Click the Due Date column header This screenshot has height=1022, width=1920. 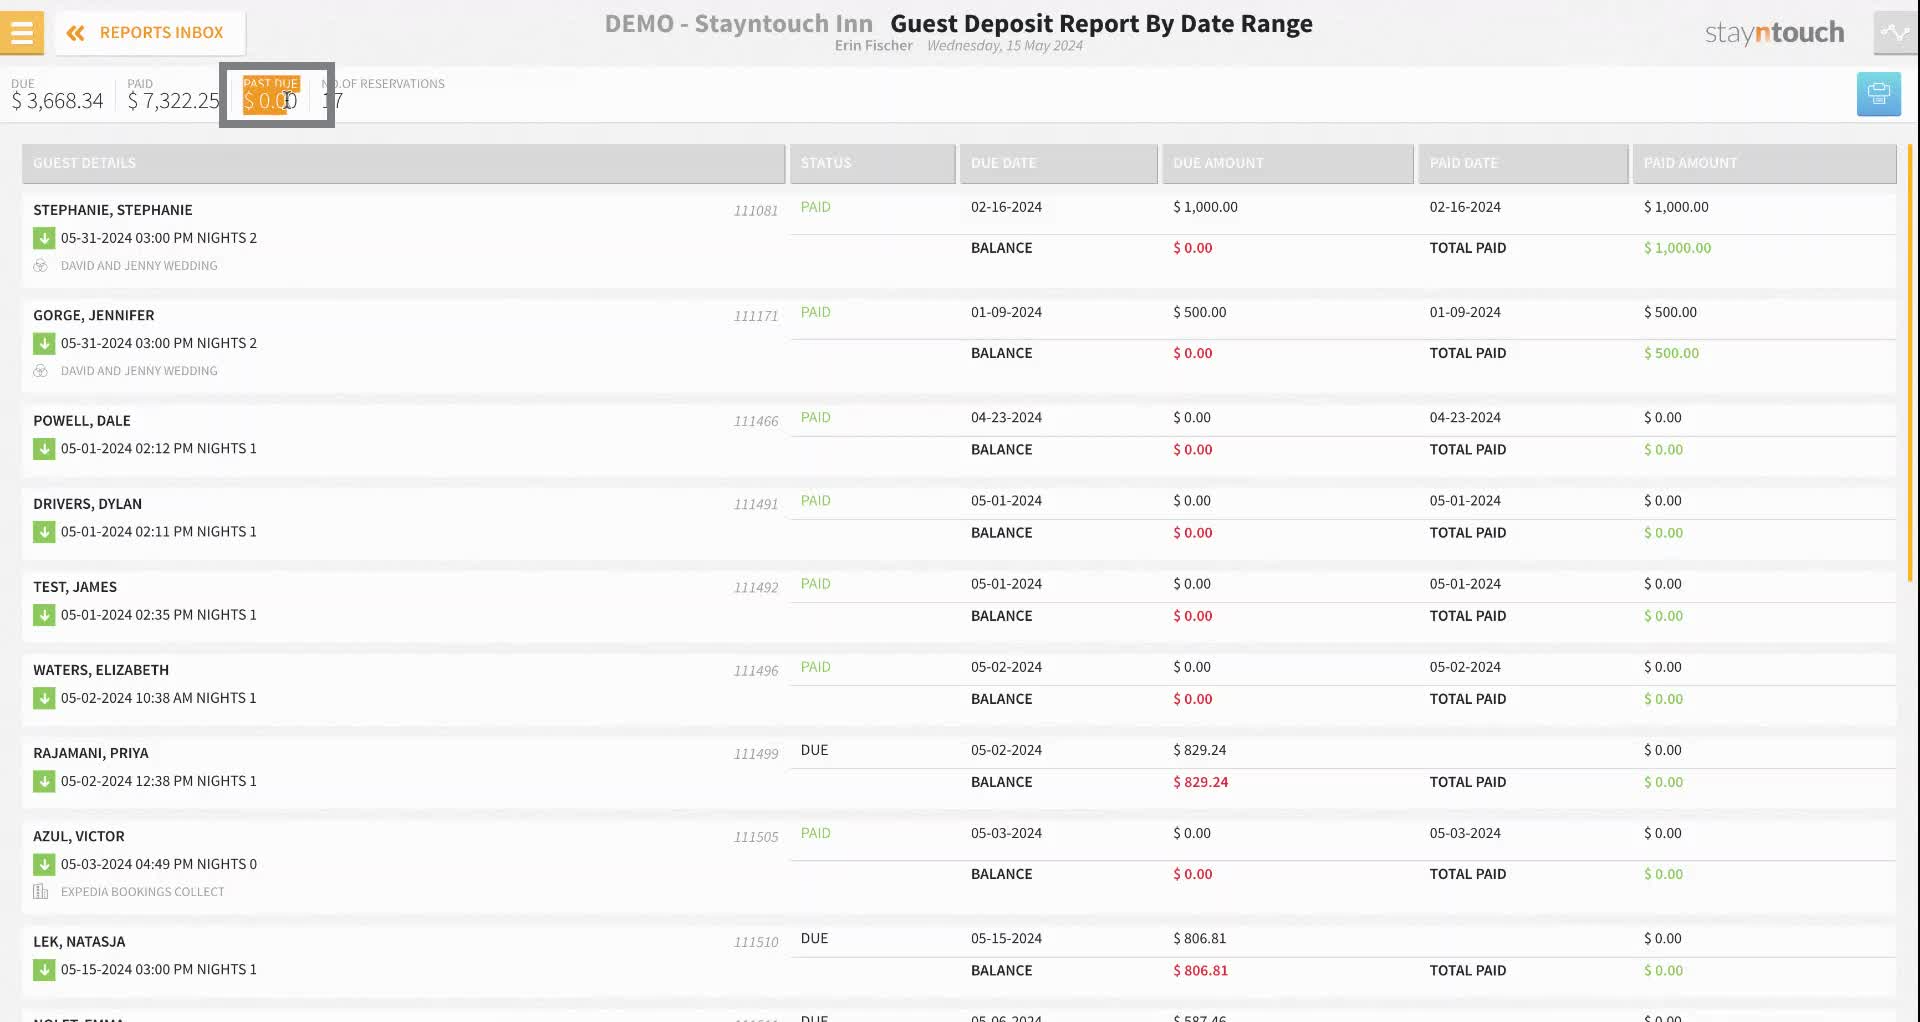pyautogui.click(x=1058, y=163)
